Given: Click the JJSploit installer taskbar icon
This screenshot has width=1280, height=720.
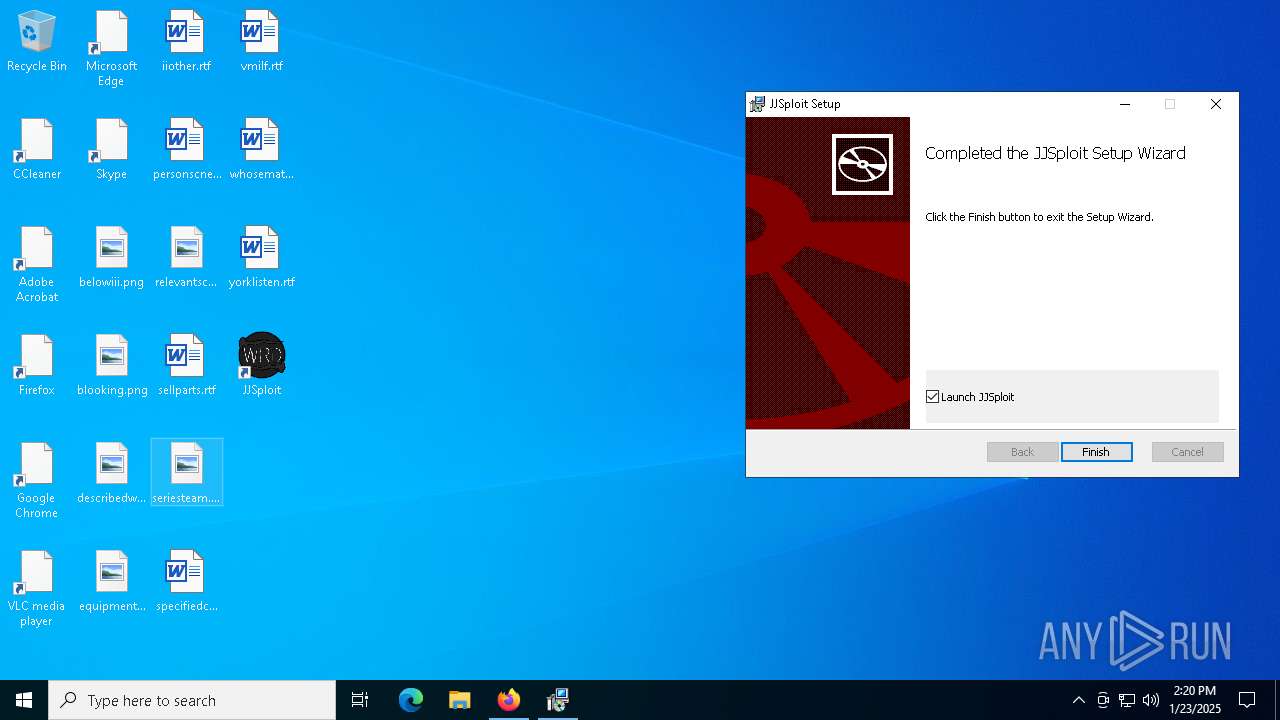Looking at the screenshot, I should coord(558,700).
